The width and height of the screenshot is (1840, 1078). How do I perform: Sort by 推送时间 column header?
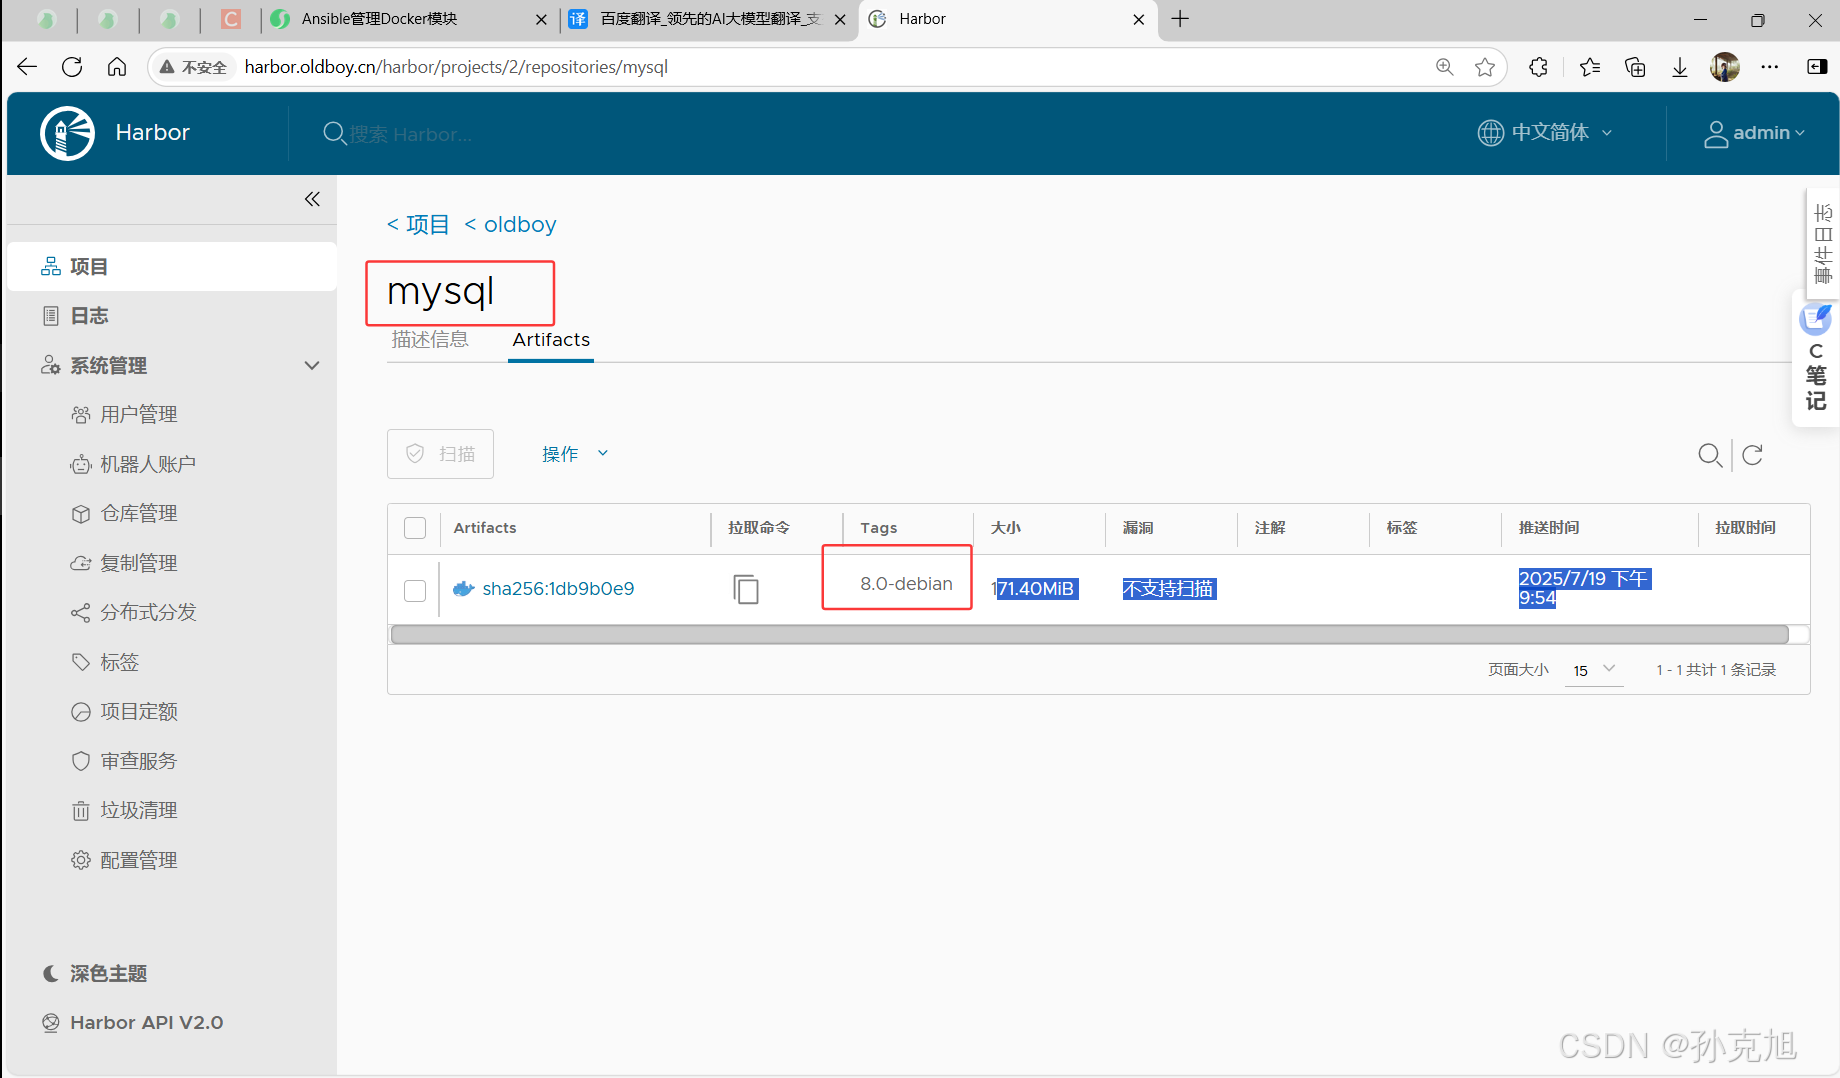point(1549,528)
